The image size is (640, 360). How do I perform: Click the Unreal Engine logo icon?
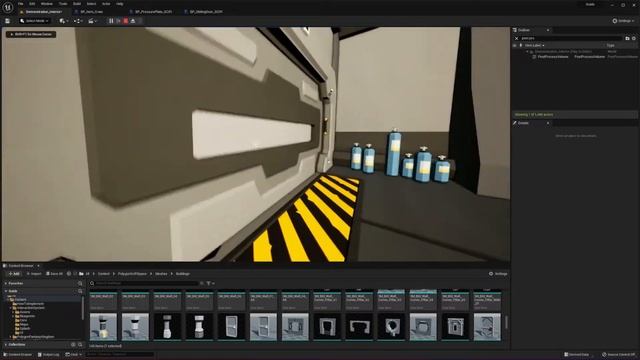(8, 8)
